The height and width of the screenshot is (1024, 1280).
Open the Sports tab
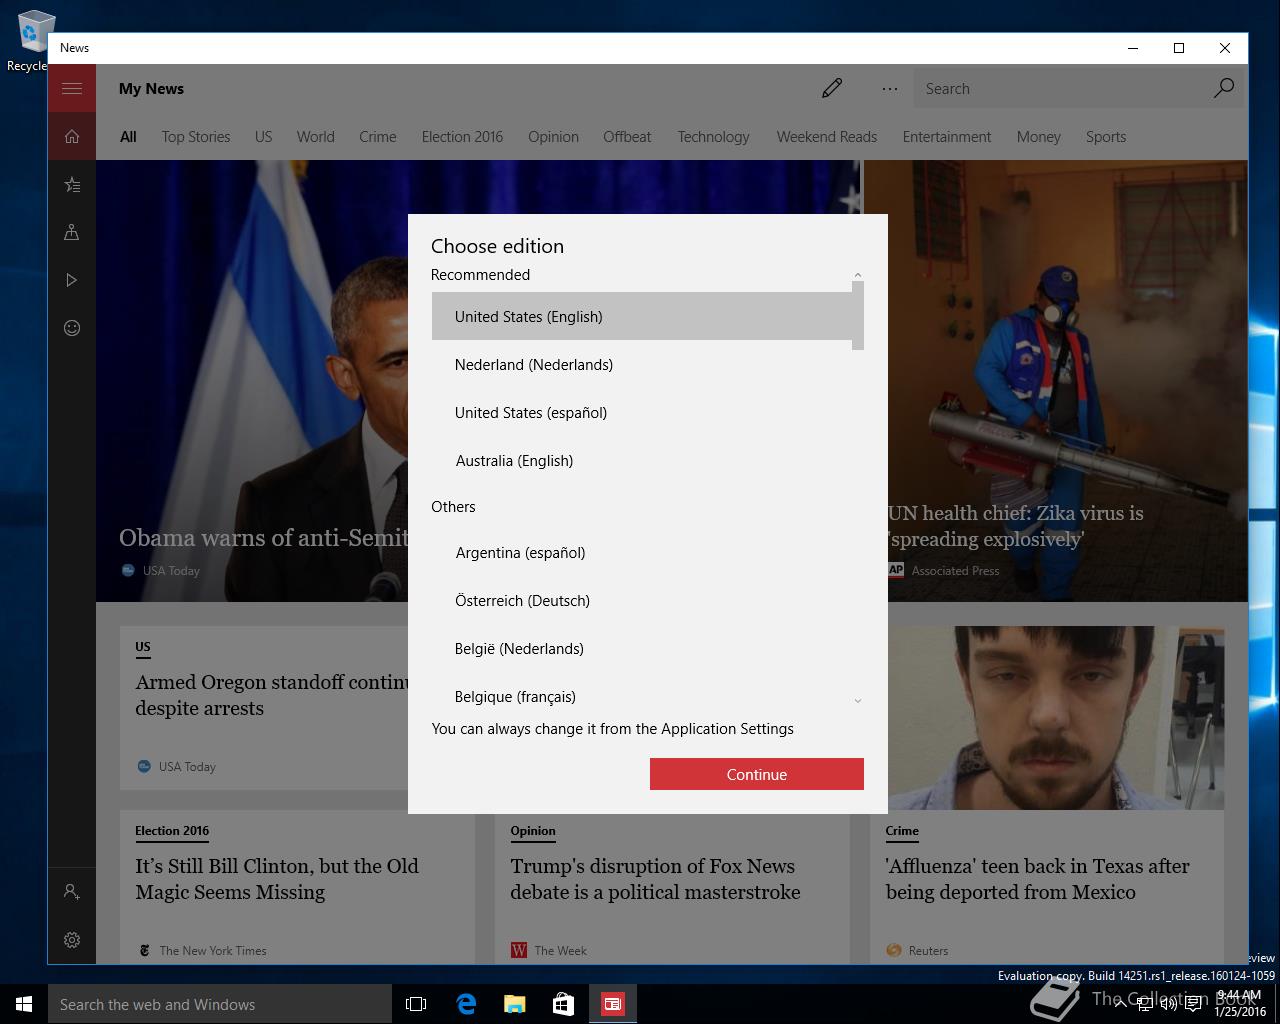(x=1106, y=137)
